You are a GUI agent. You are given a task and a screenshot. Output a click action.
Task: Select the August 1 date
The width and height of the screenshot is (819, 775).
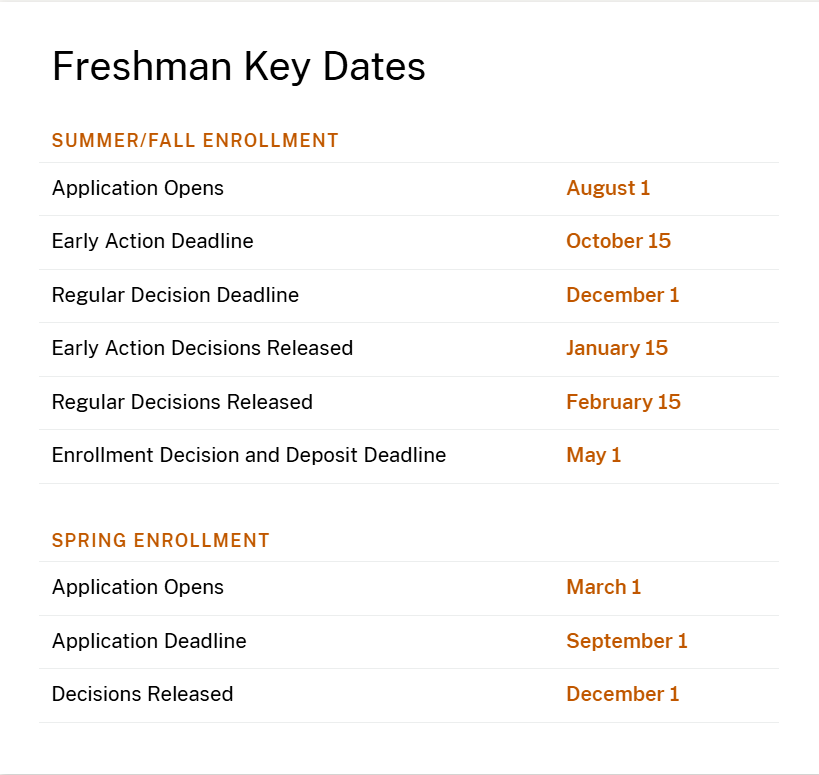[608, 188]
